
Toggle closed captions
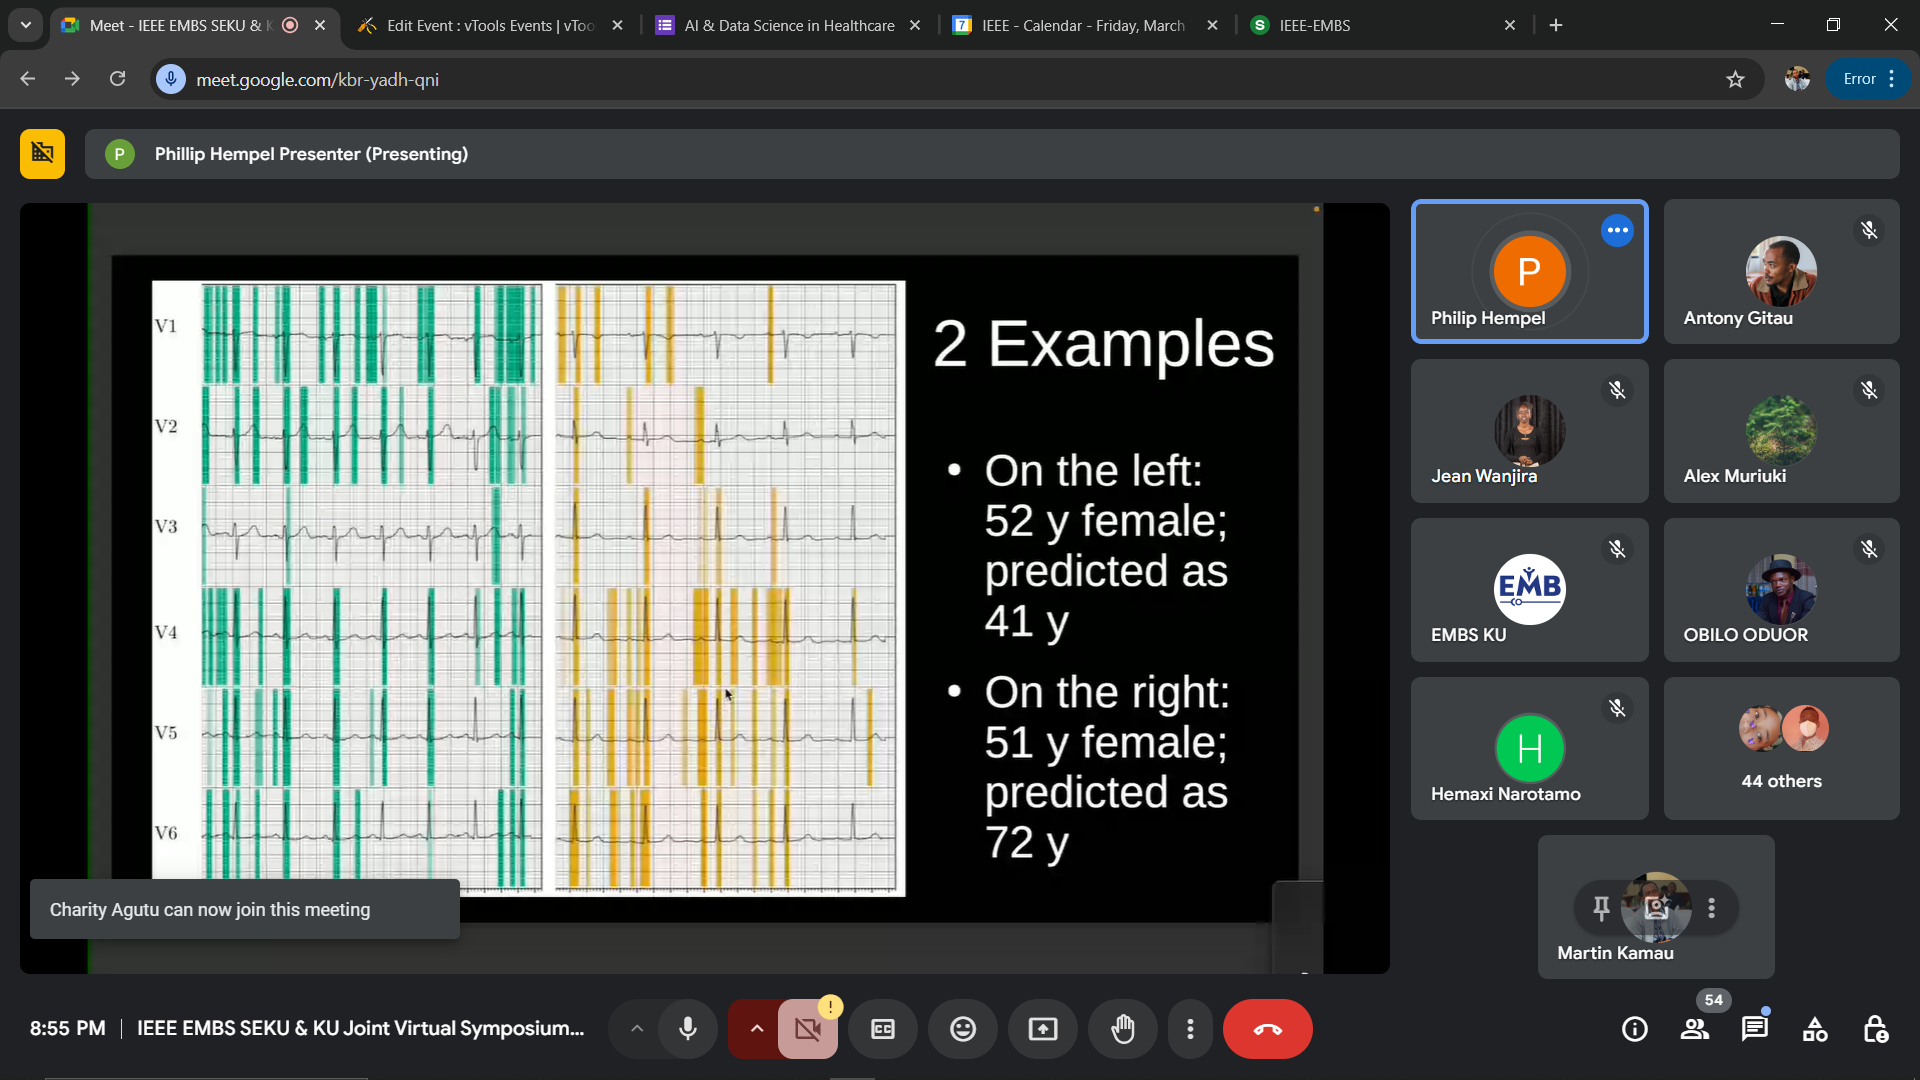(x=882, y=1029)
